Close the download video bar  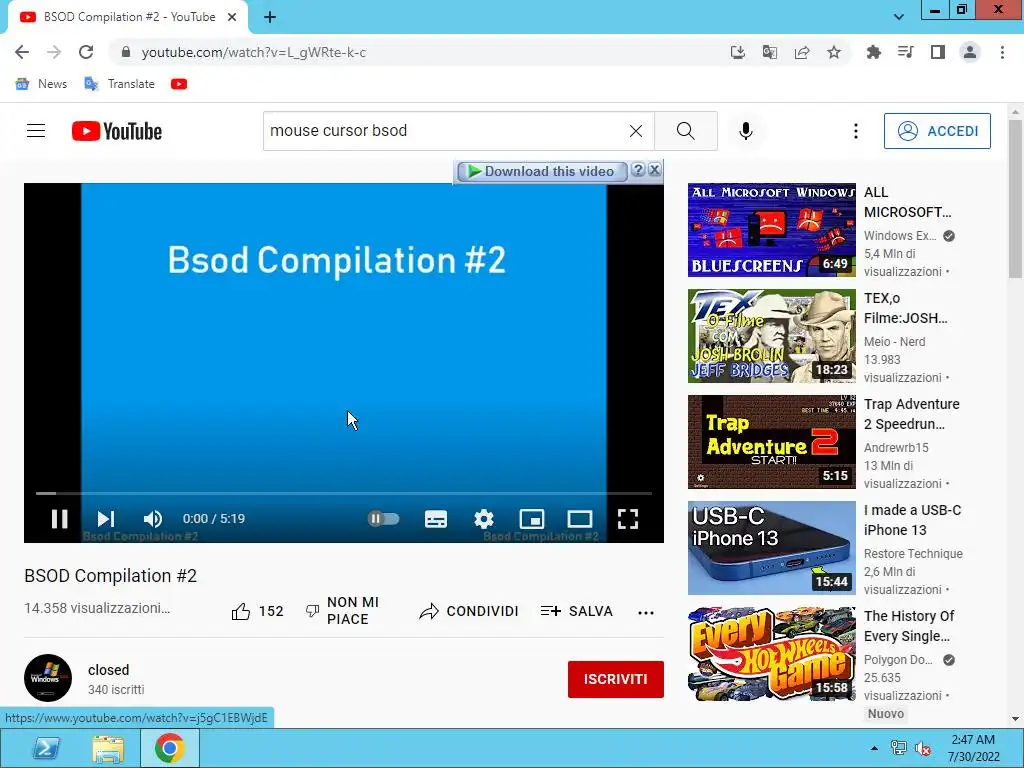(654, 170)
